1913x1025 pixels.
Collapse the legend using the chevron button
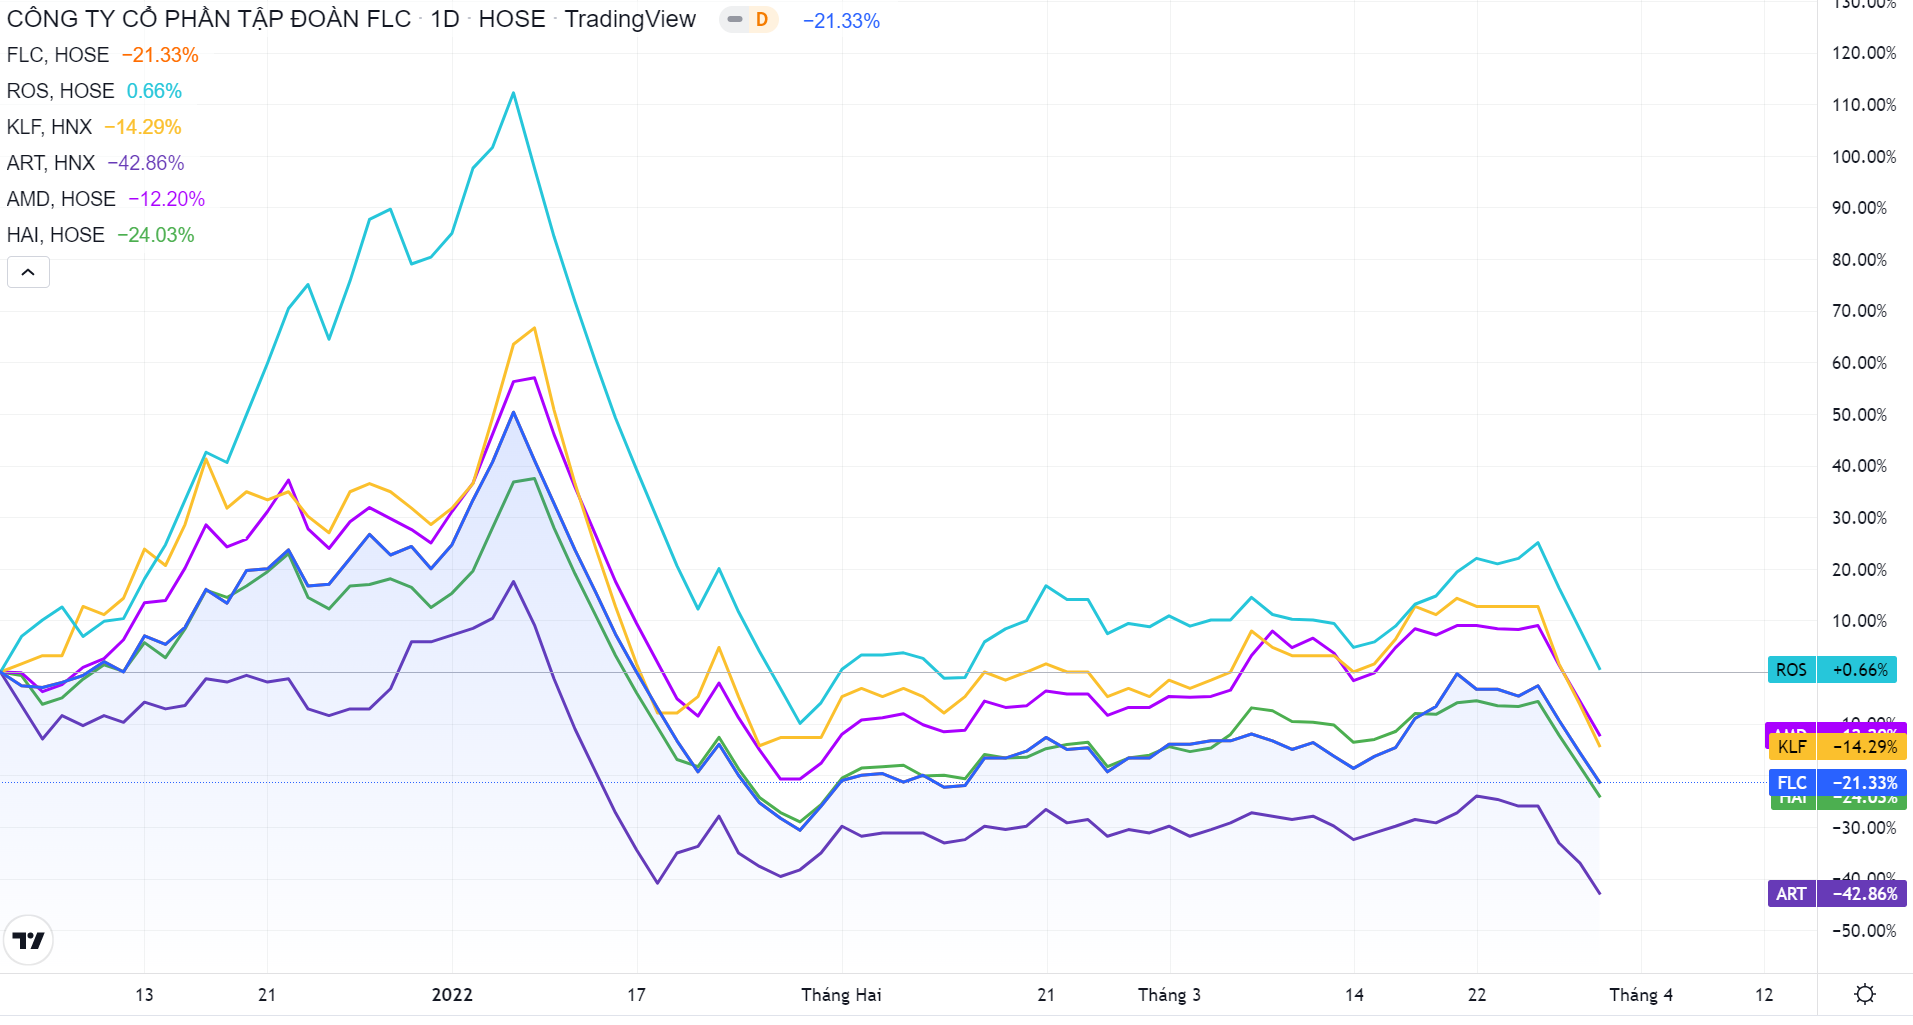pyautogui.click(x=28, y=272)
